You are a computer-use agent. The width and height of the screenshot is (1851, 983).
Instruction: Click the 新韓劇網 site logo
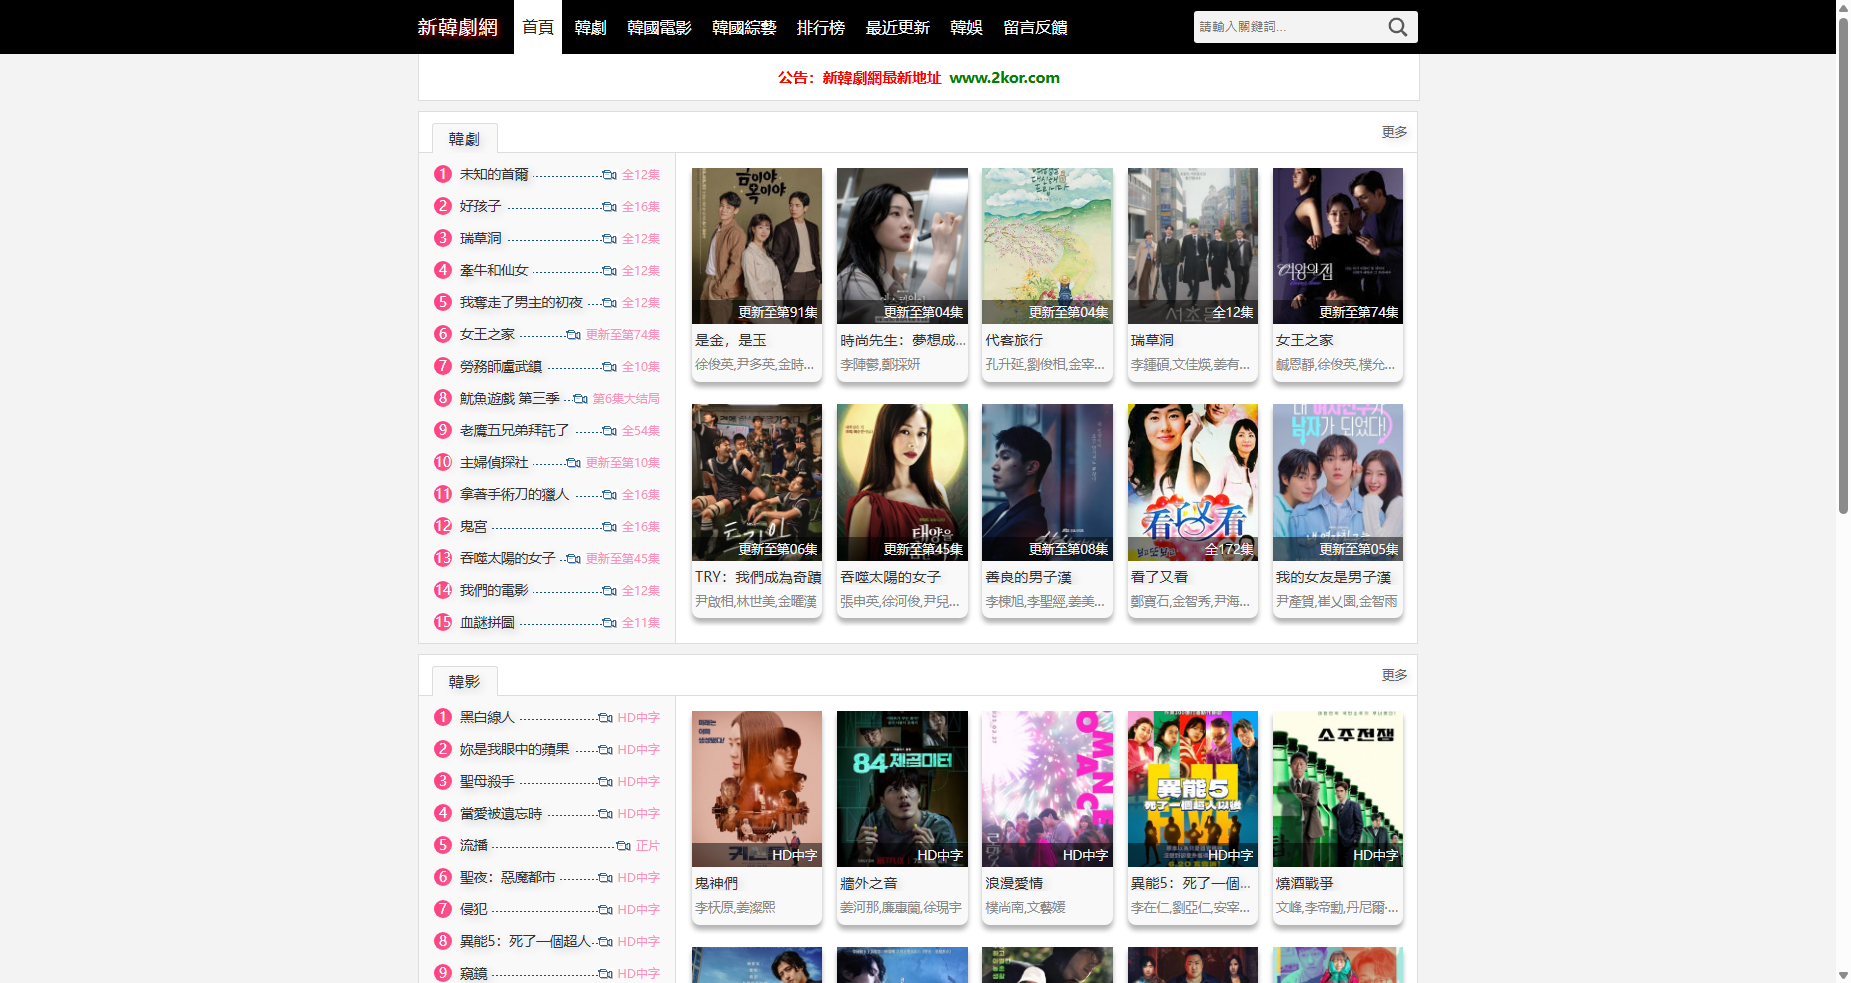tap(458, 27)
